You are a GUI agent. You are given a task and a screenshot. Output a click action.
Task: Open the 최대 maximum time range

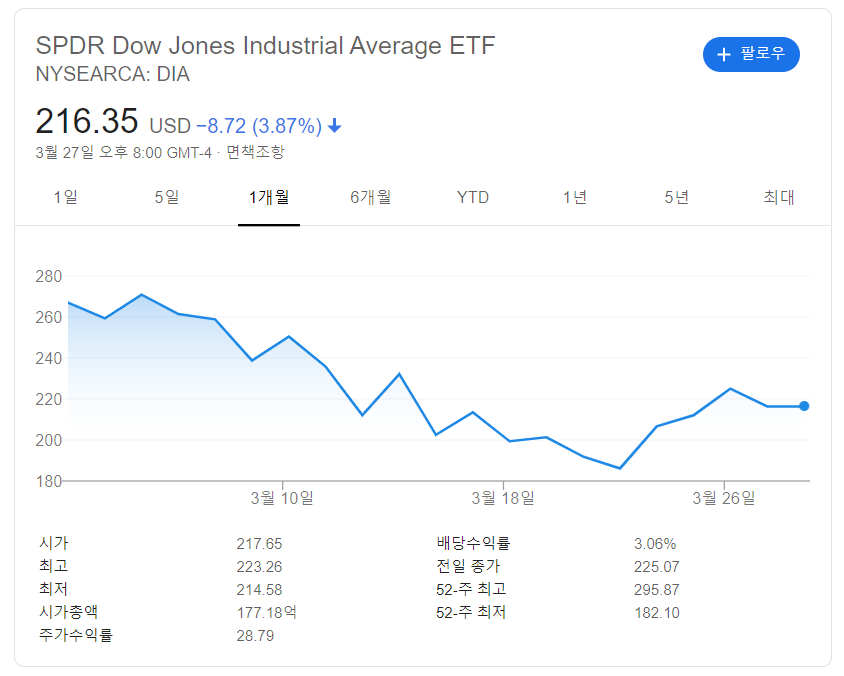click(779, 197)
